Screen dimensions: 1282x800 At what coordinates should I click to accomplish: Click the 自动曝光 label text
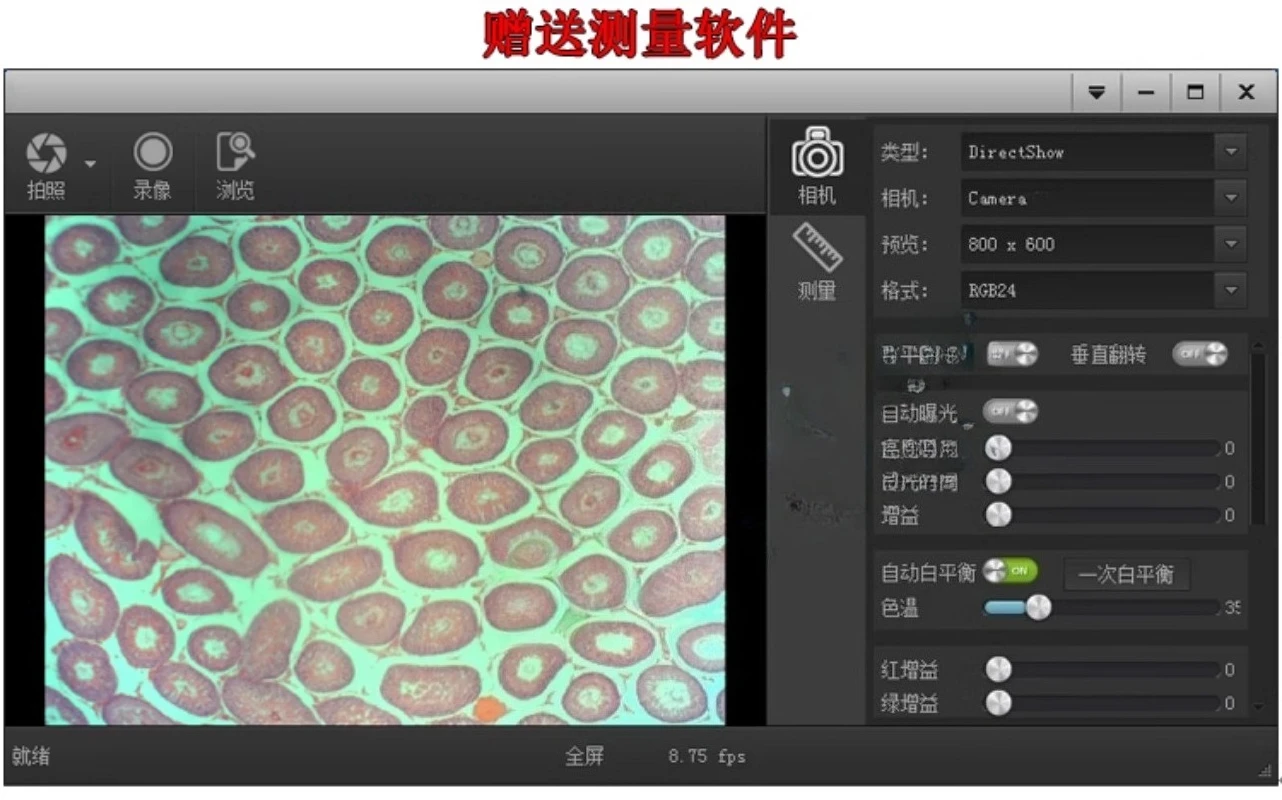pos(919,413)
